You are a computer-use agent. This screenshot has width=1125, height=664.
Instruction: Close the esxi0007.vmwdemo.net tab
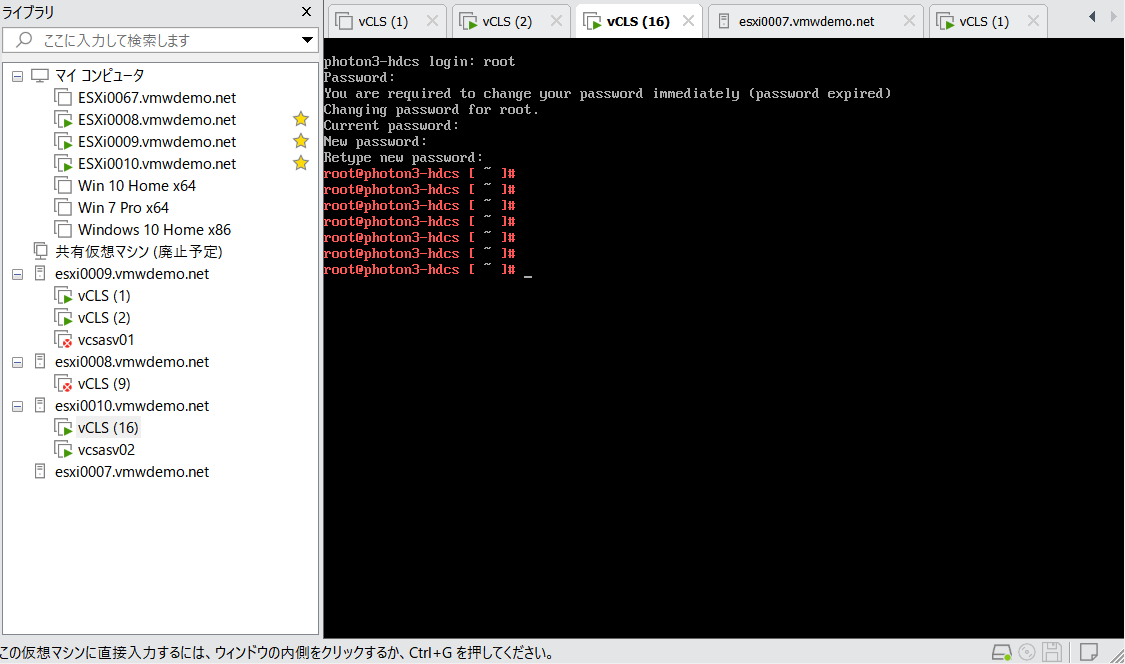click(x=909, y=21)
